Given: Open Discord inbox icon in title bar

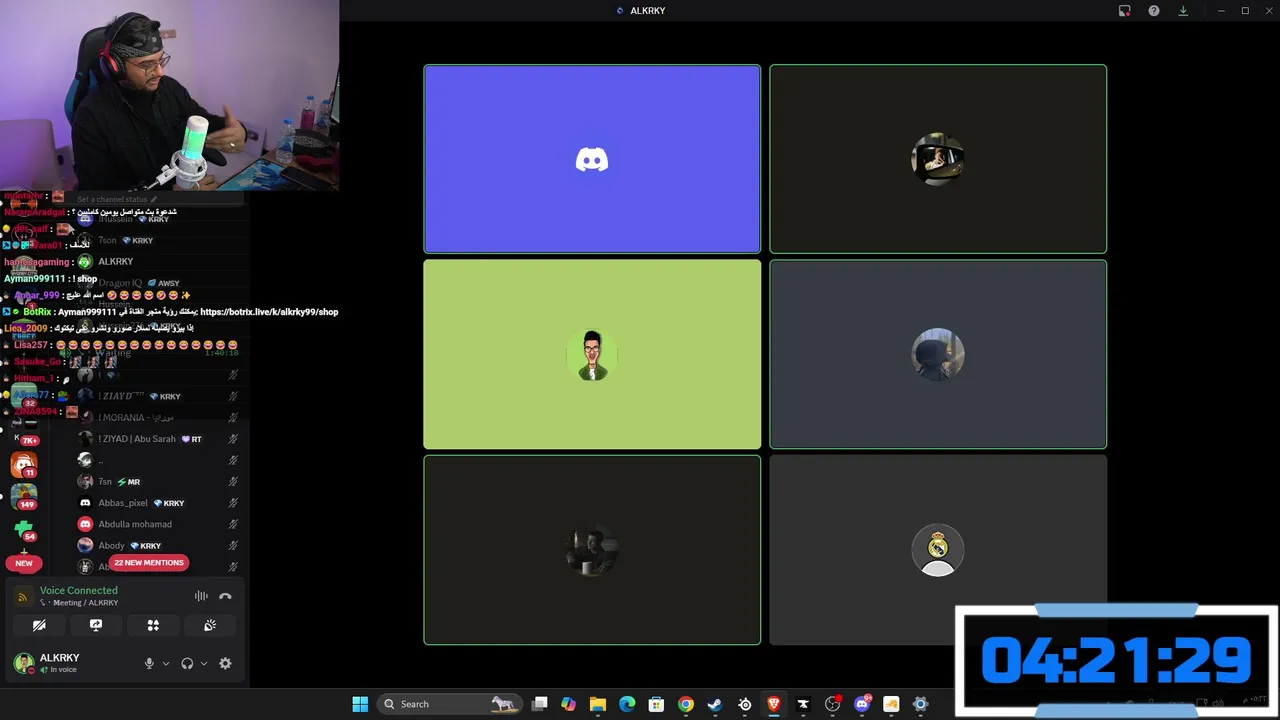Looking at the screenshot, I should (1124, 11).
